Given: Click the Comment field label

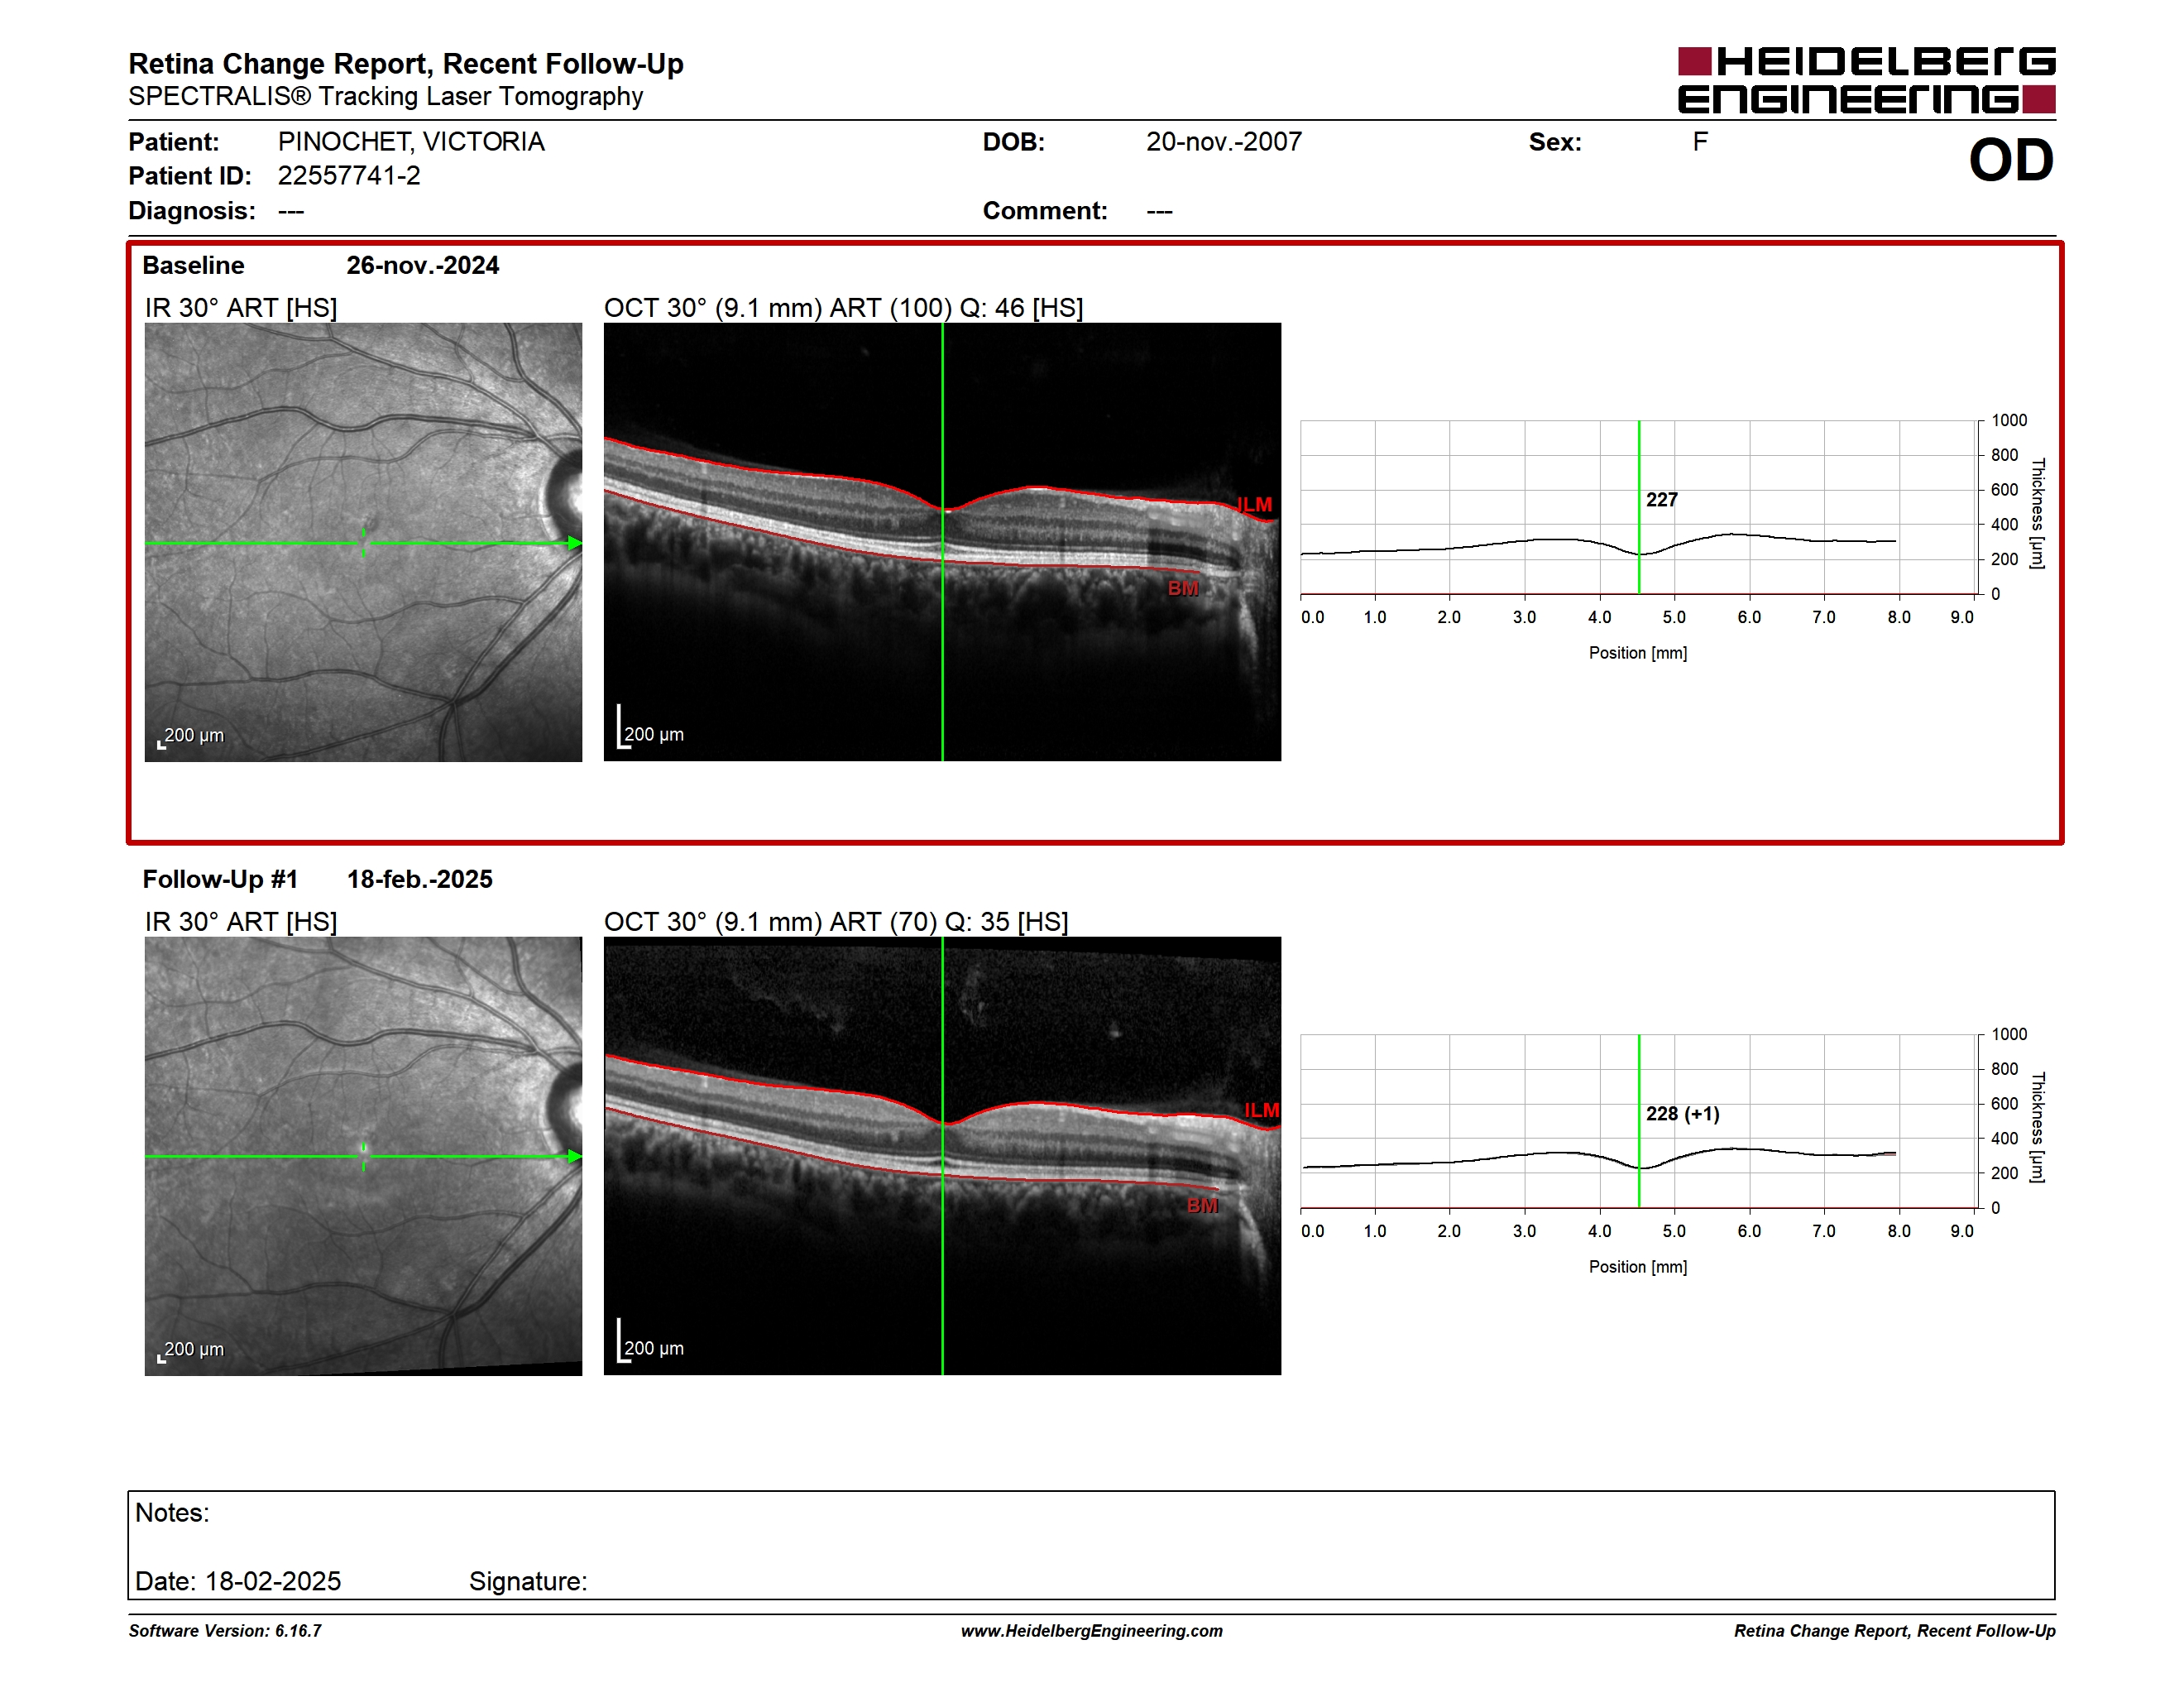Looking at the screenshot, I should tap(1045, 211).
